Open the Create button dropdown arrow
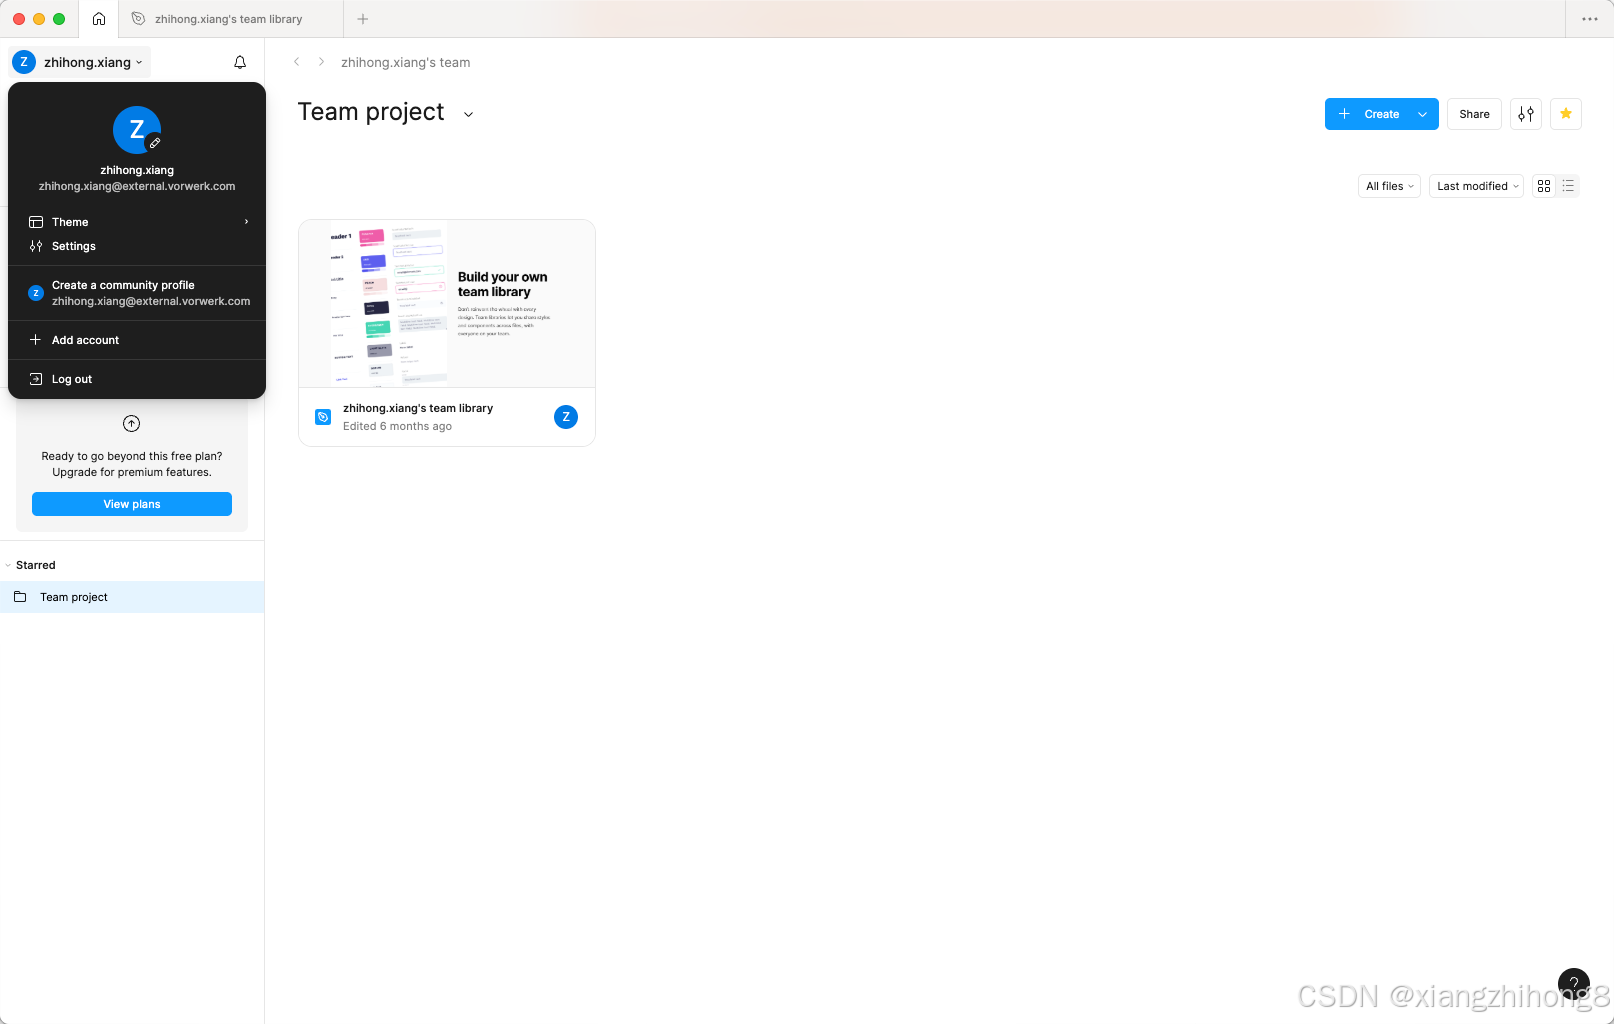The width and height of the screenshot is (1614, 1024). pyautogui.click(x=1423, y=114)
